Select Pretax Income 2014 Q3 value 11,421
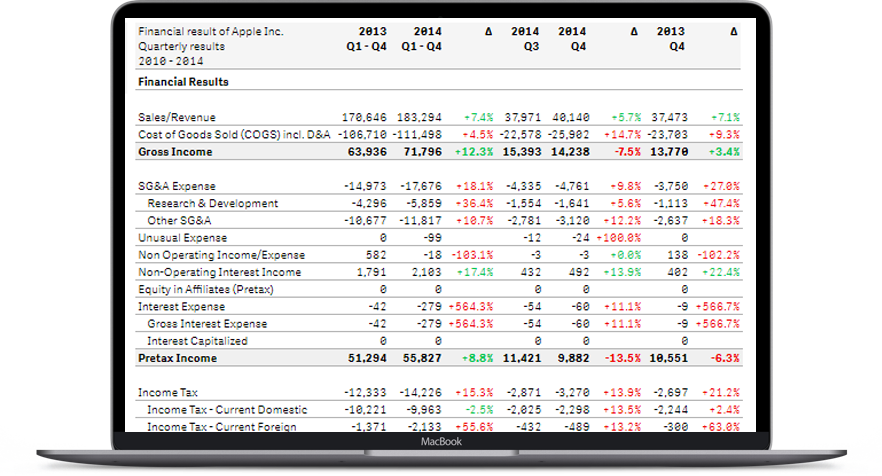 (521, 358)
